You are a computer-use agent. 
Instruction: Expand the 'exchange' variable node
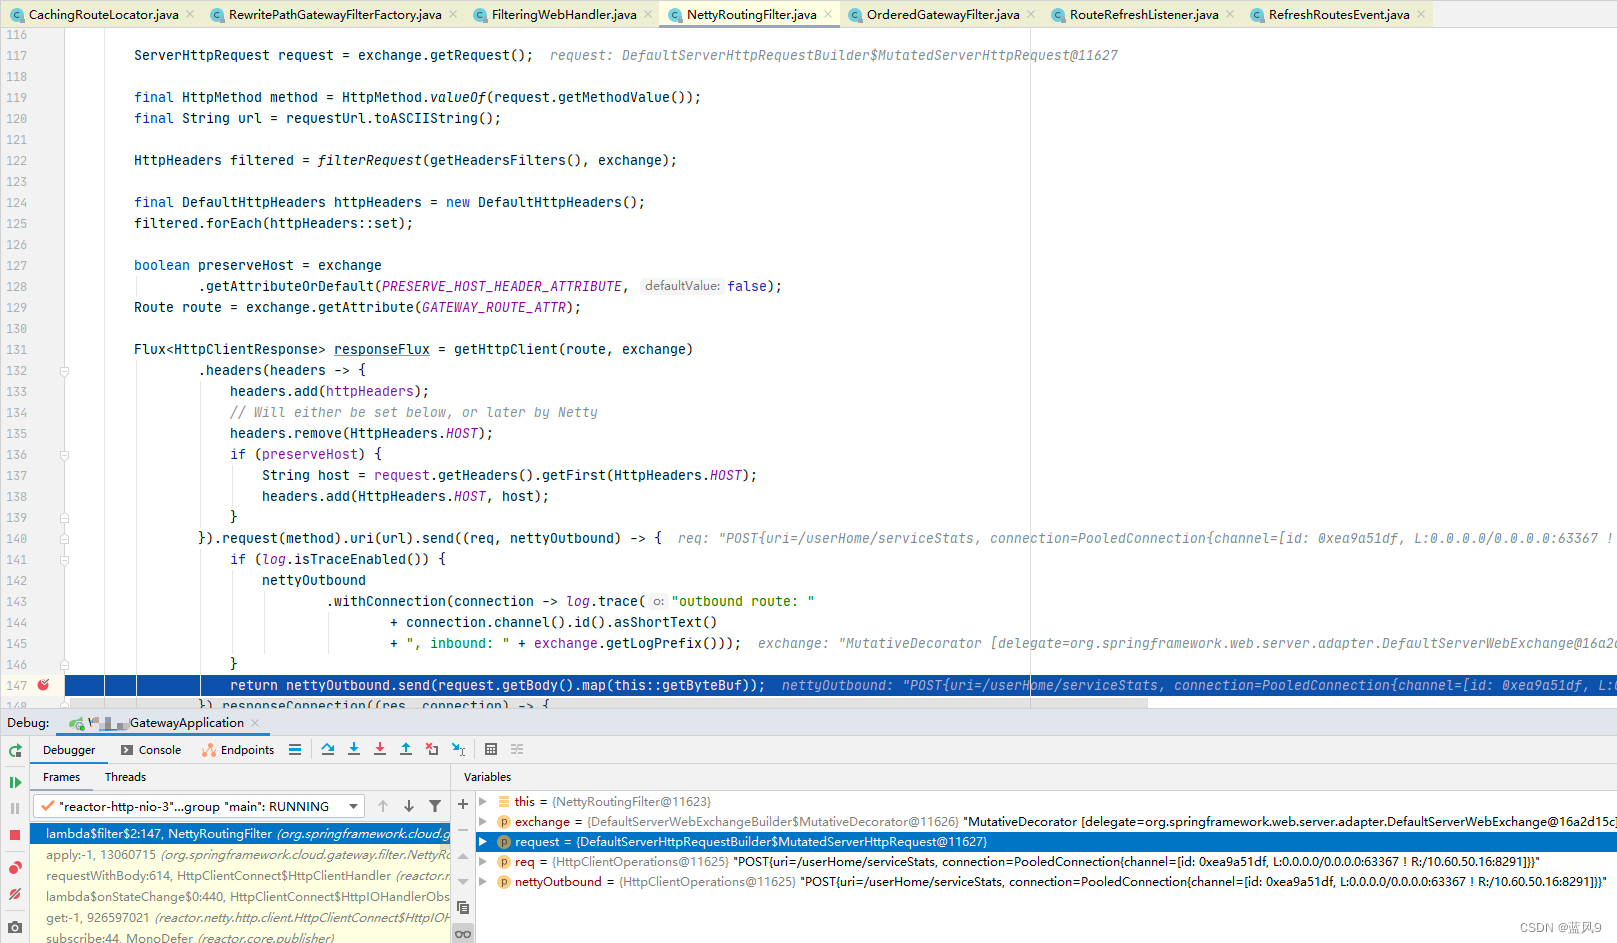coord(483,822)
